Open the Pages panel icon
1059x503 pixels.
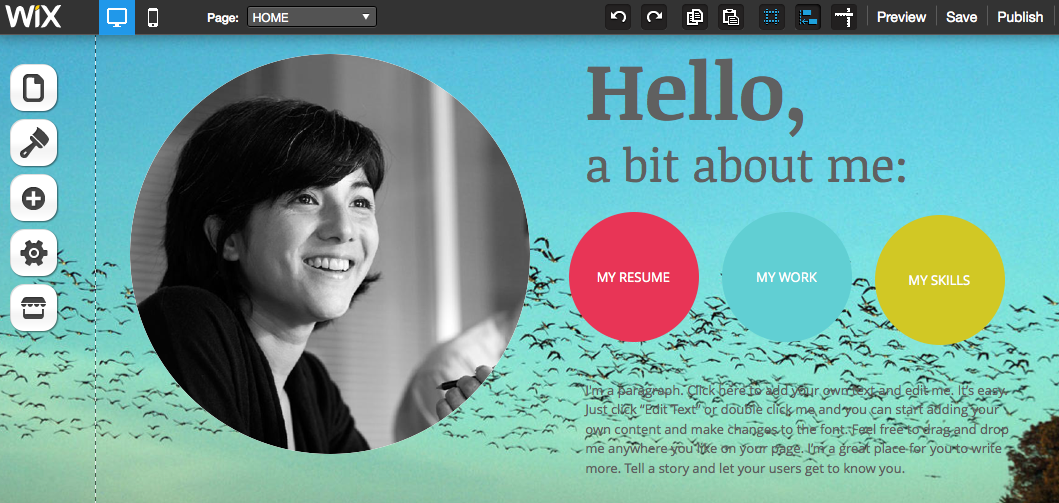[34, 88]
